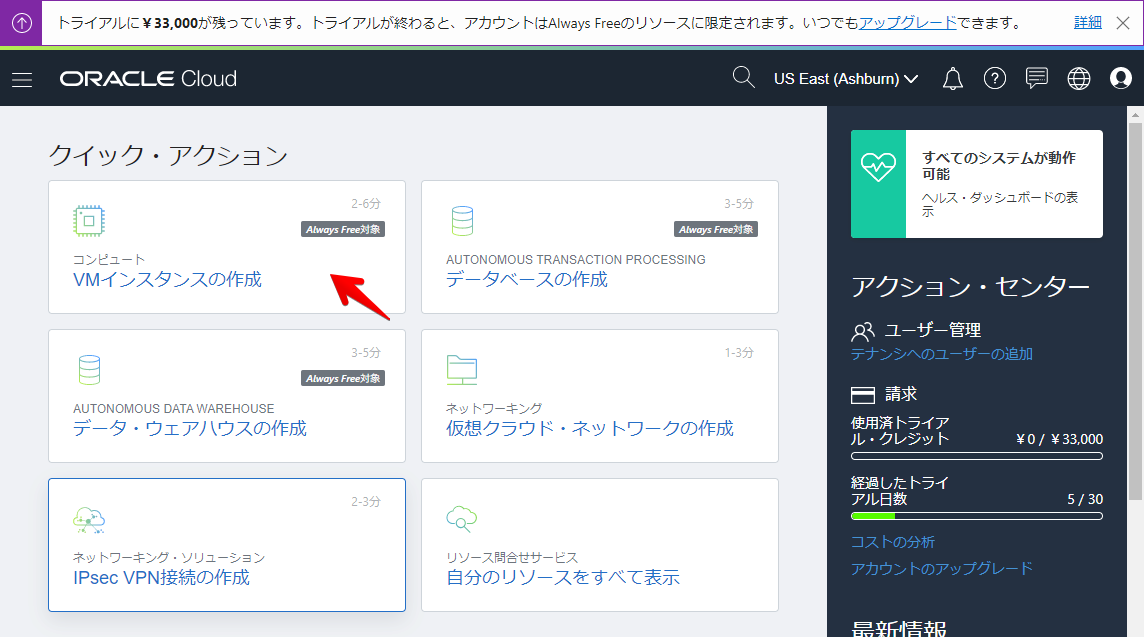Open the help question mark icon
This screenshot has height=637, width=1144.
[994, 79]
